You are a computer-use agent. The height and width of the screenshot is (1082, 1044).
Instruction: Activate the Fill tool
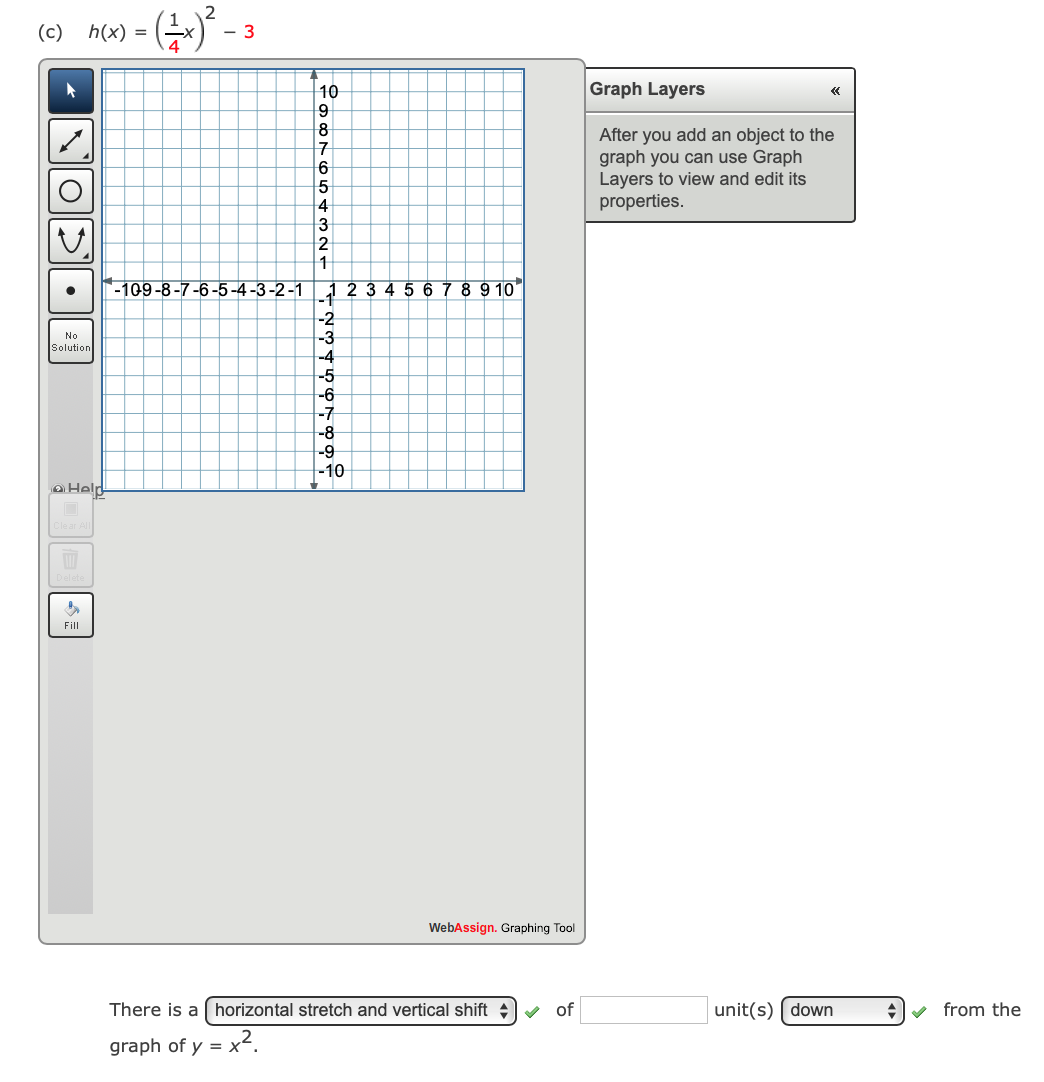pyautogui.click(x=70, y=614)
